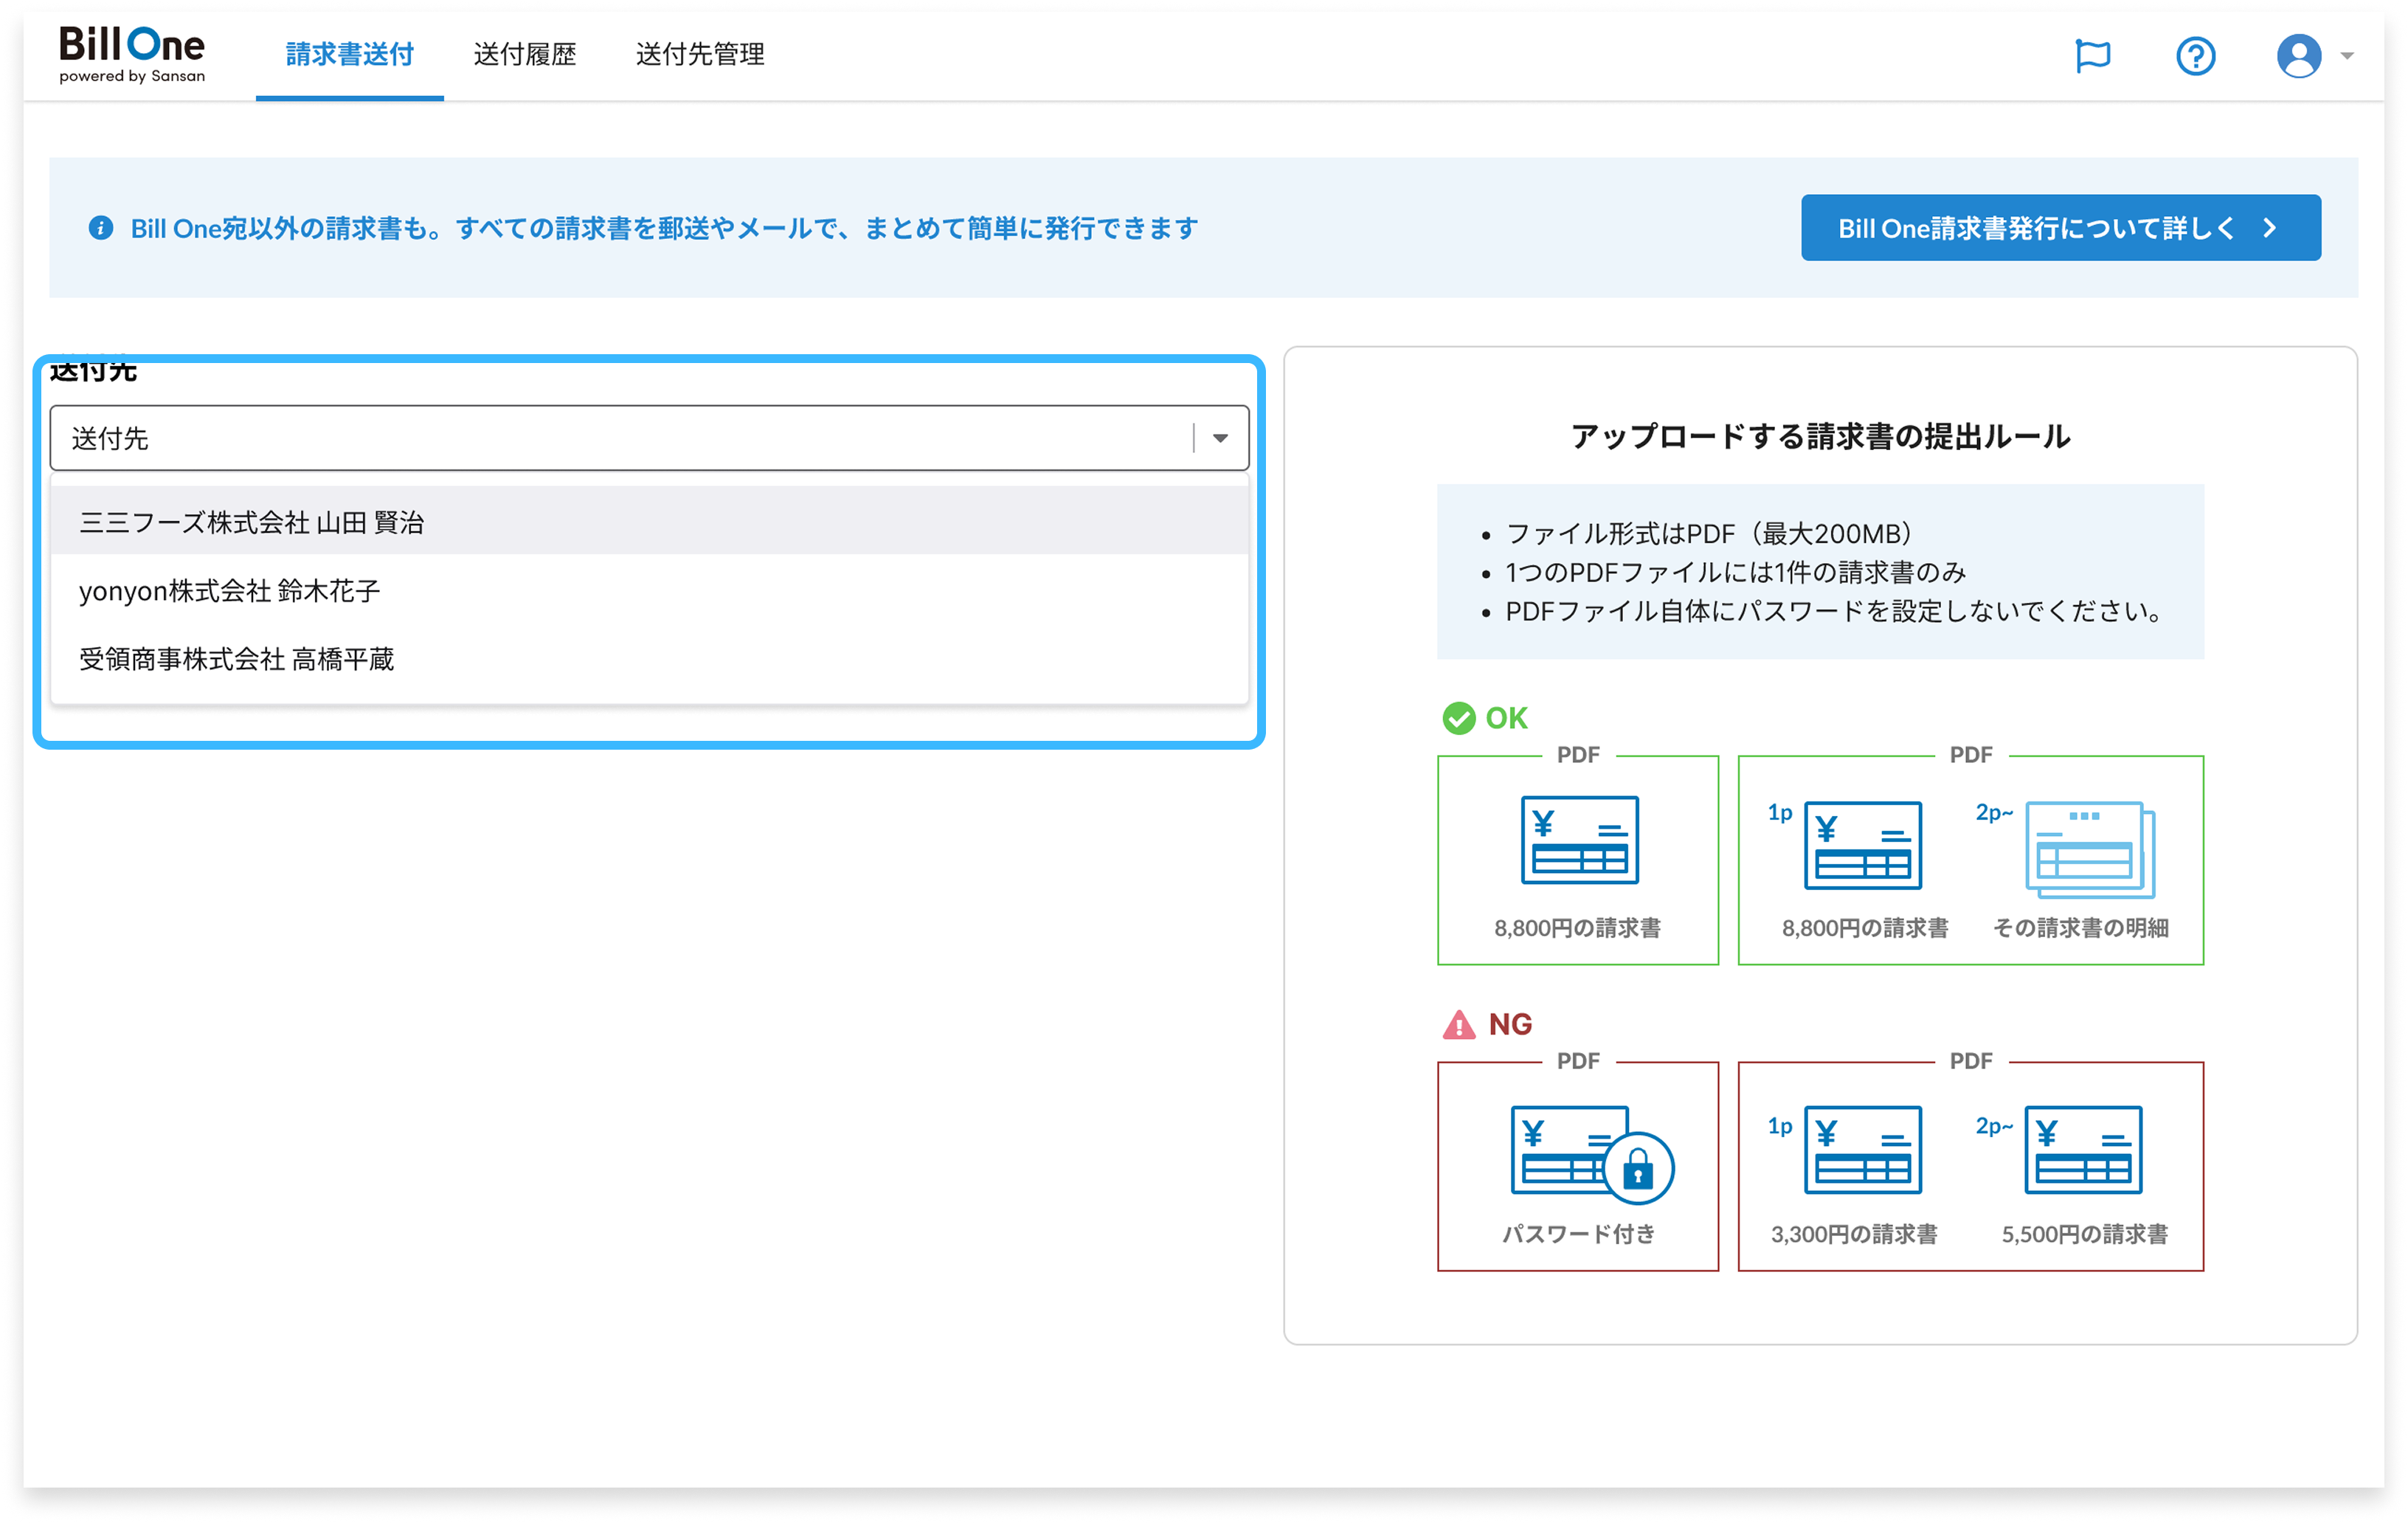Click the 8,800円 single invoice PDF icon
The height and width of the screenshot is (1523, 2408).
[x=1579, y=839]
